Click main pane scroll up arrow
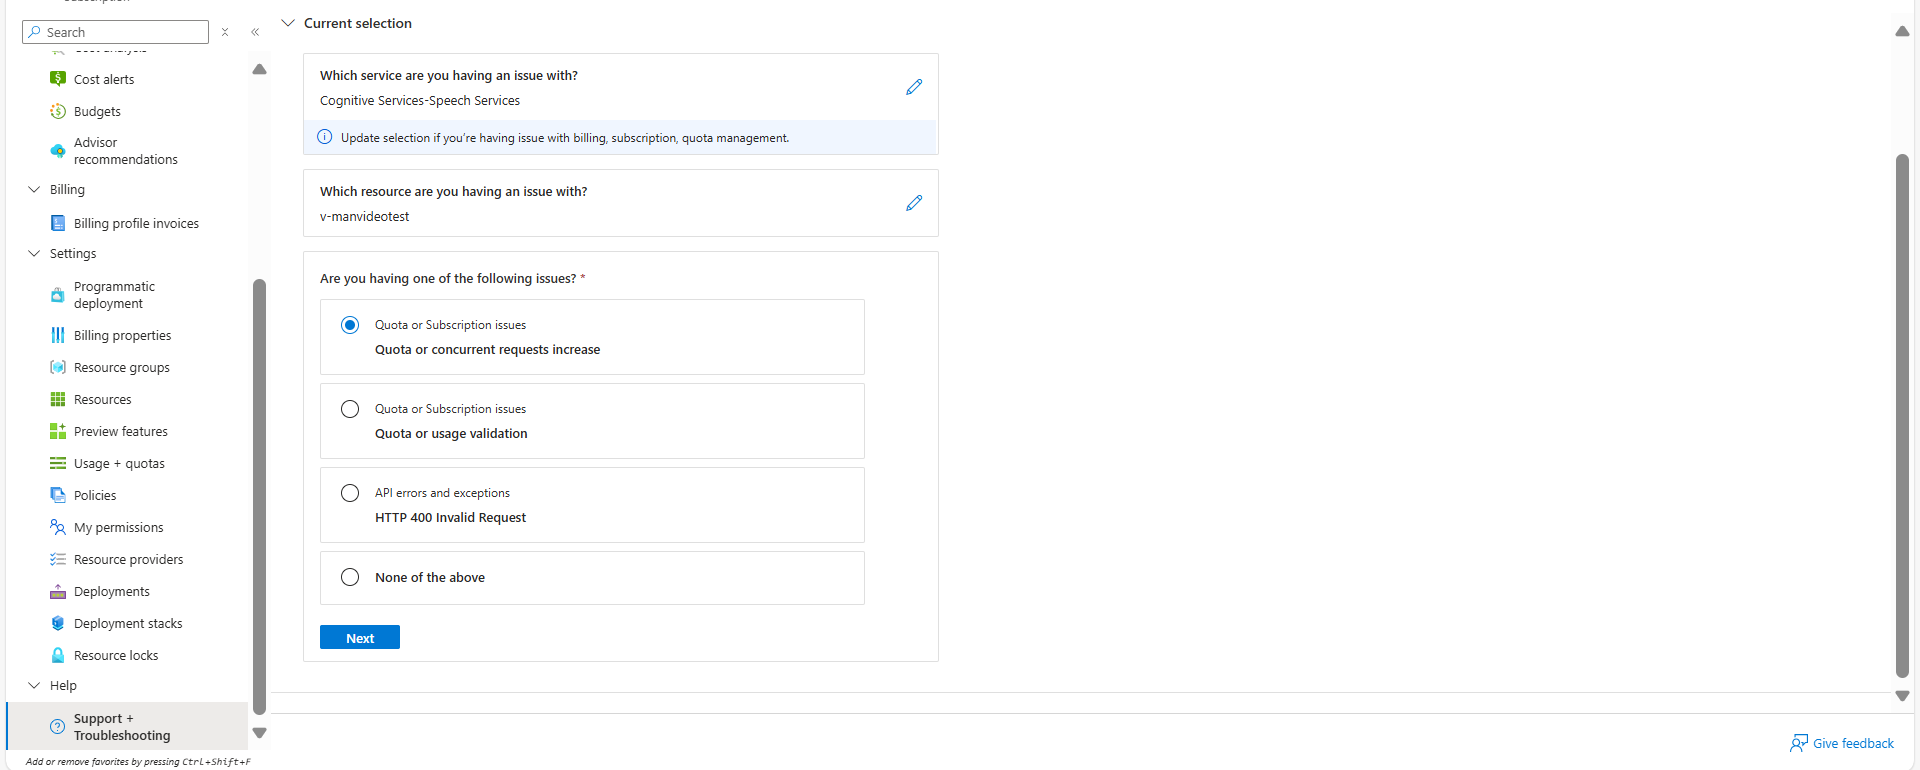This screenshot has height=770, width=1920. click(x=1902, y=32)
